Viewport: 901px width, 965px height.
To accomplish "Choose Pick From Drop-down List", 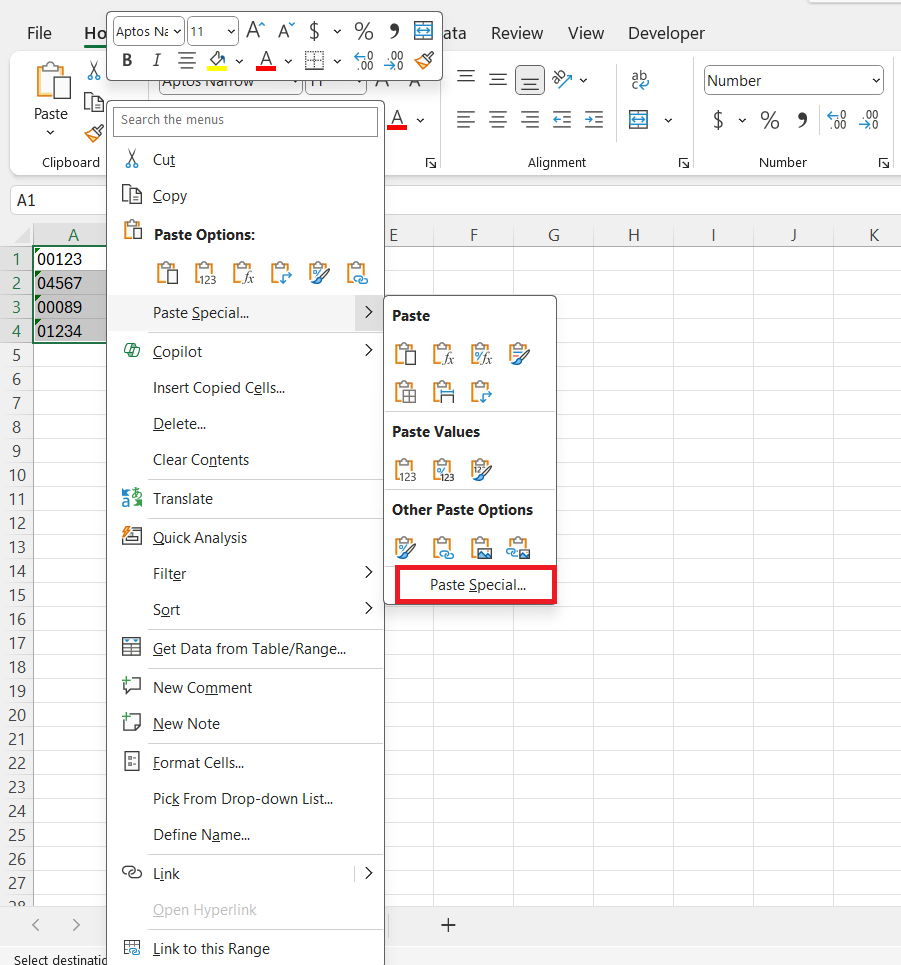I will click(245, 799).
